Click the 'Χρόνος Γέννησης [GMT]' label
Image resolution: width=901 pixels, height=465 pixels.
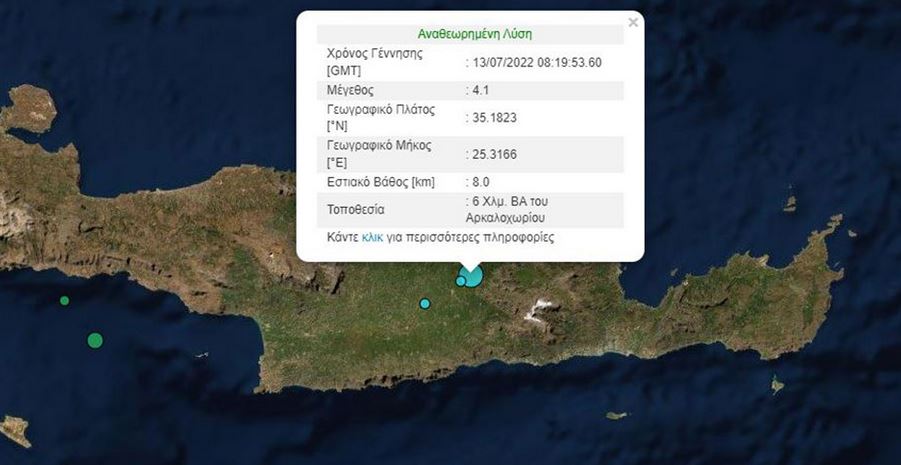375,63
